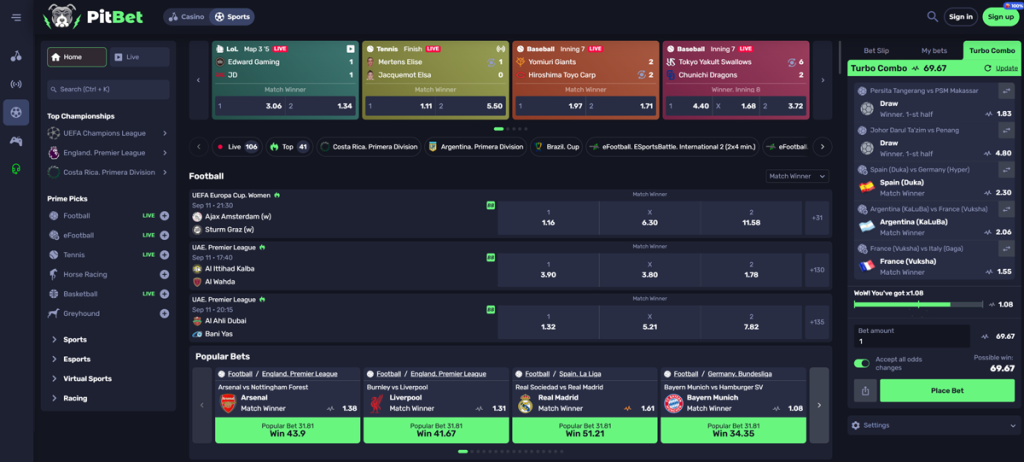Select the Live tab in sidebar
The width and height of the screenshot is (1024, 462).
tap(140, 57)
